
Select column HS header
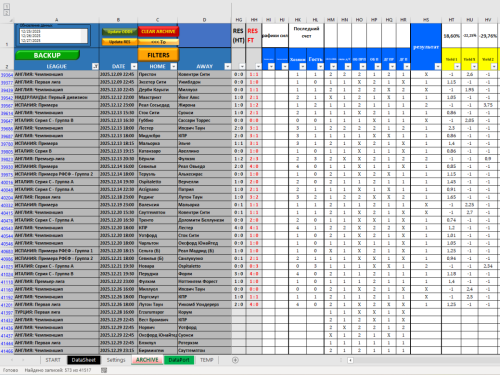click(426, 20)
